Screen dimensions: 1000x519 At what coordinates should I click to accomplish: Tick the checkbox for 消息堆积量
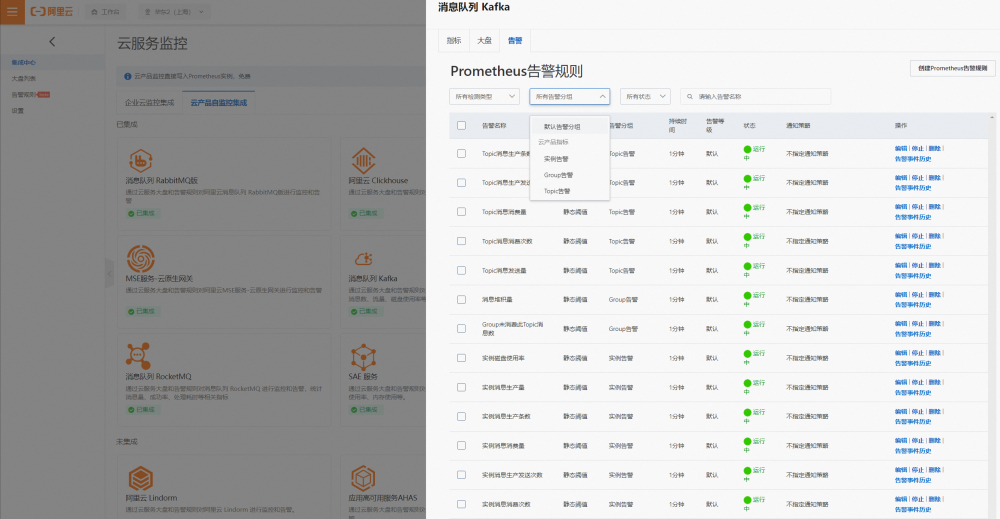[461, 299]
